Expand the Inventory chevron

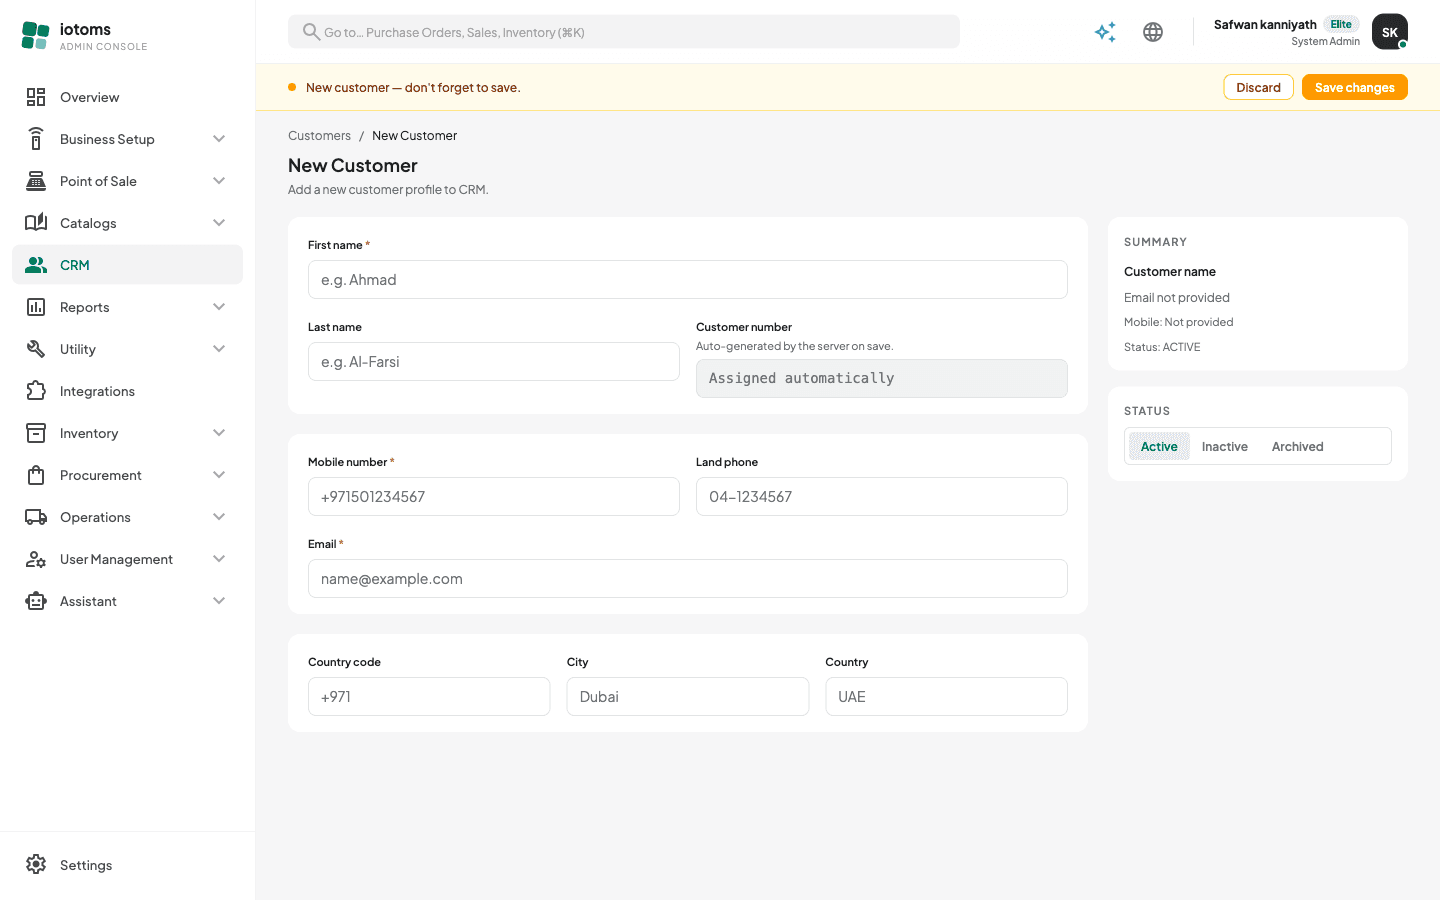point(219,433)
